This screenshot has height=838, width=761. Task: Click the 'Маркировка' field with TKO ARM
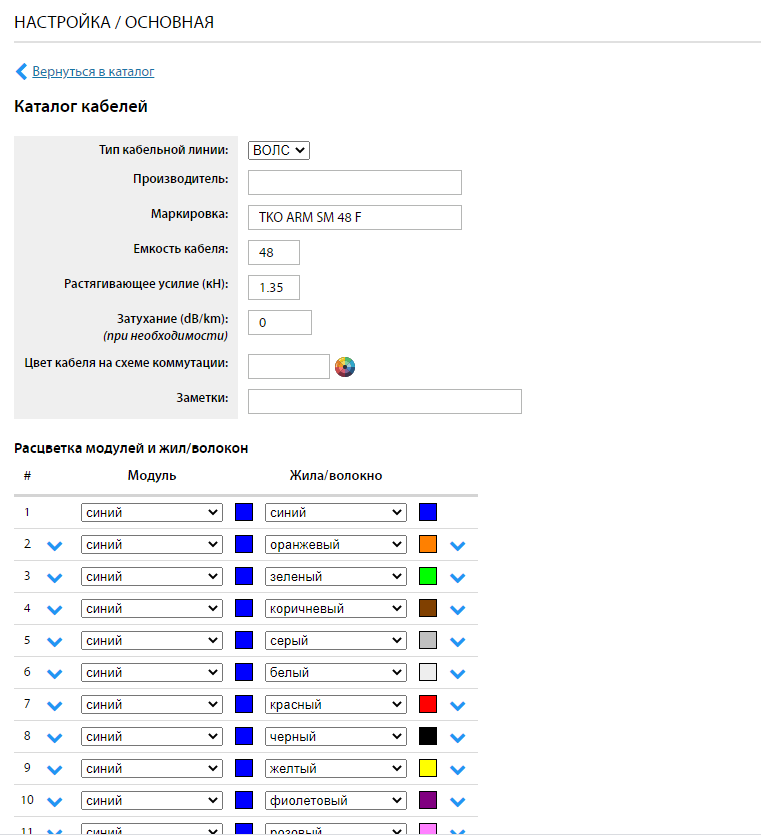[x=355, y=218]
